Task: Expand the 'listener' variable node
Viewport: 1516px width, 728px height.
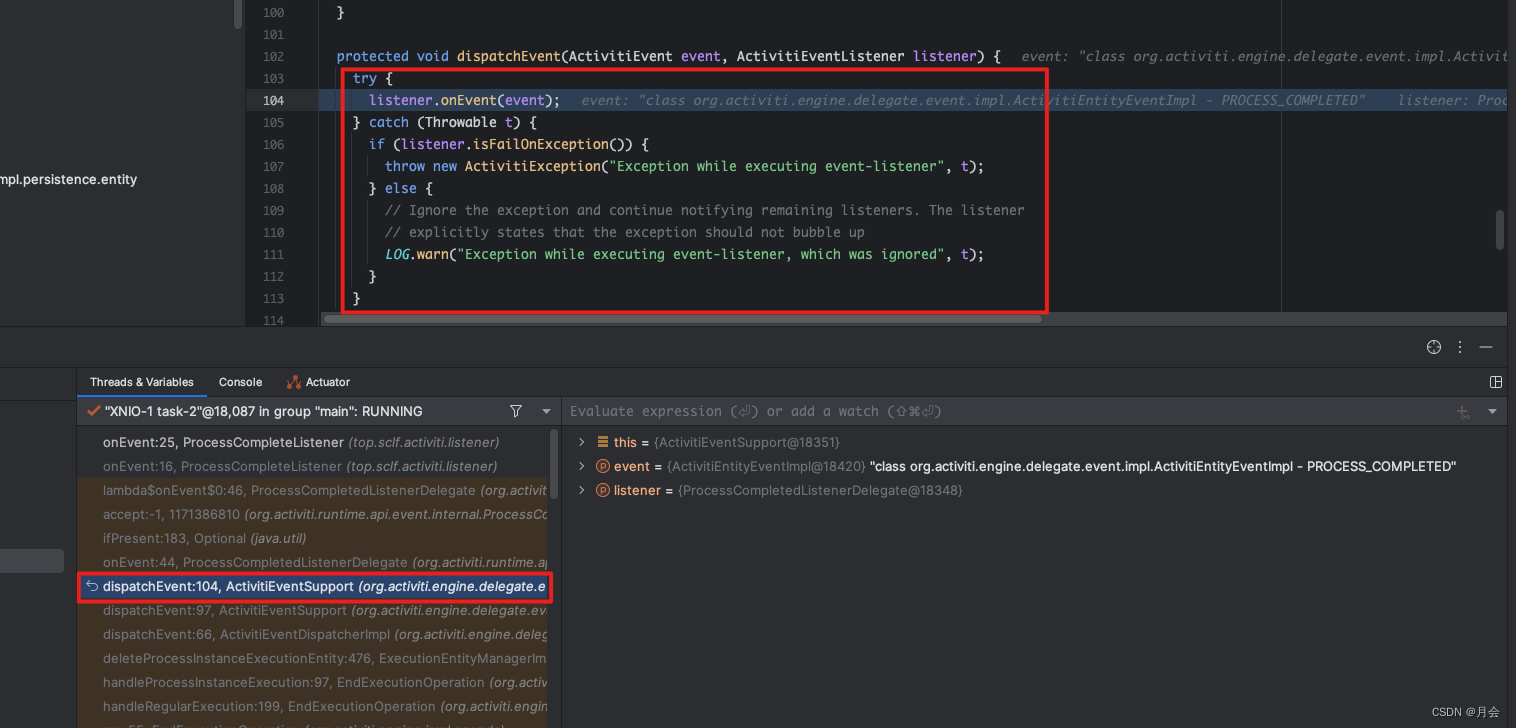Action: [582, 490]
